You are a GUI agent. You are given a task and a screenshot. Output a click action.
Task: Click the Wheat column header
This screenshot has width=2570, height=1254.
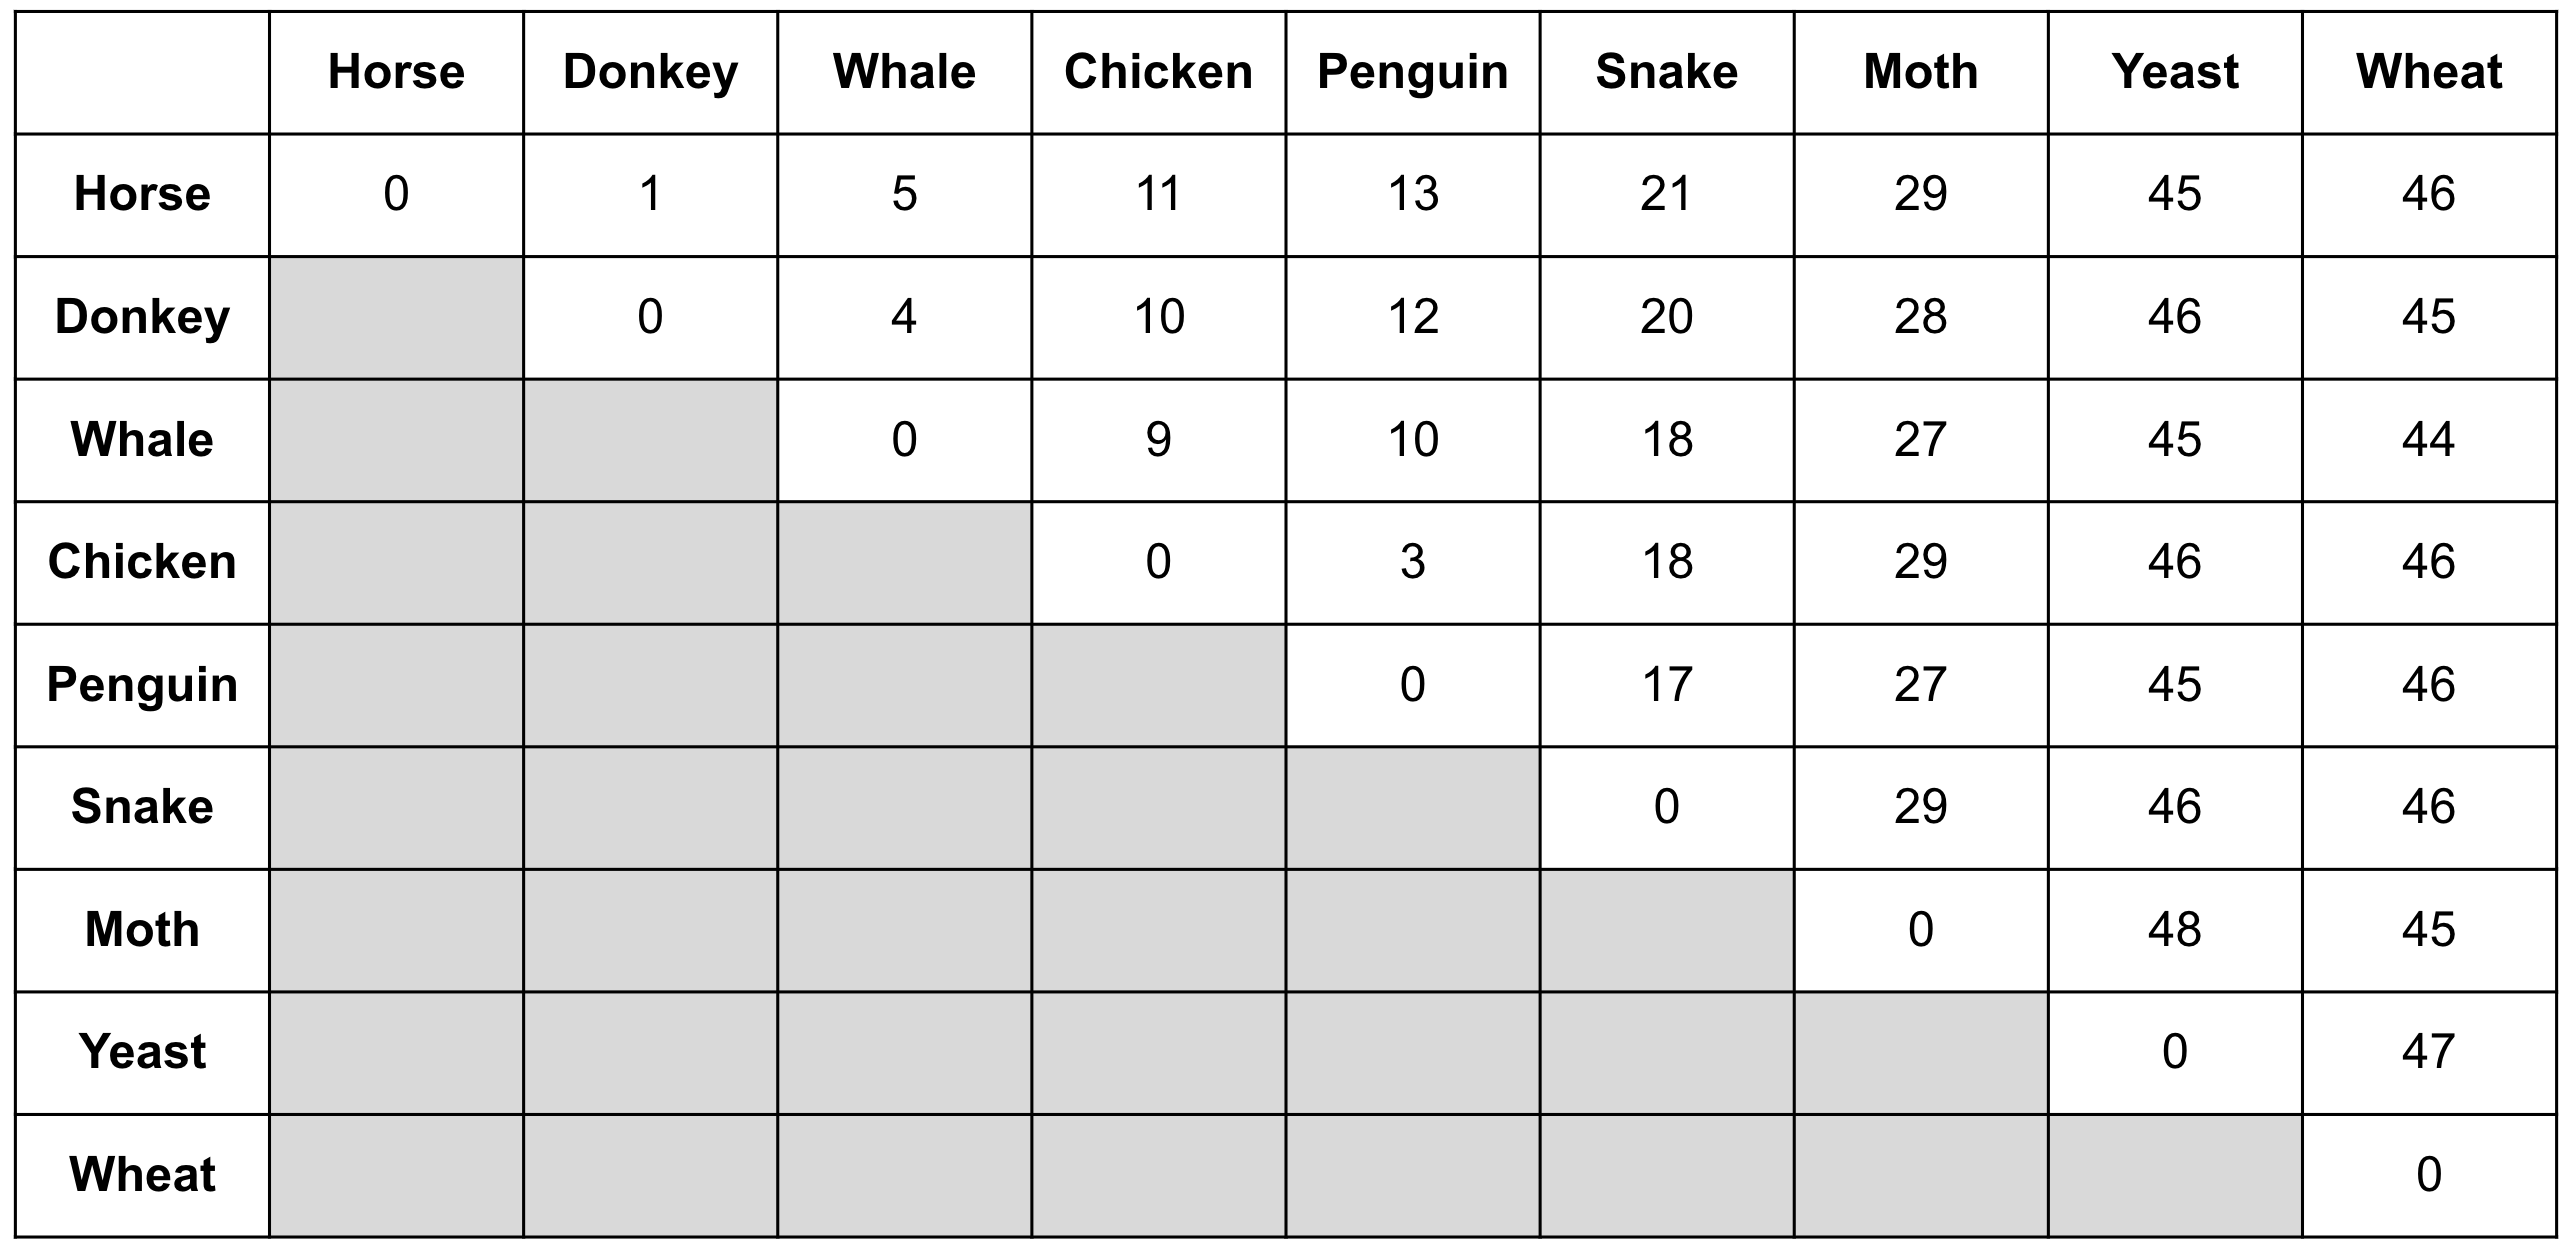coord(2429,73)
